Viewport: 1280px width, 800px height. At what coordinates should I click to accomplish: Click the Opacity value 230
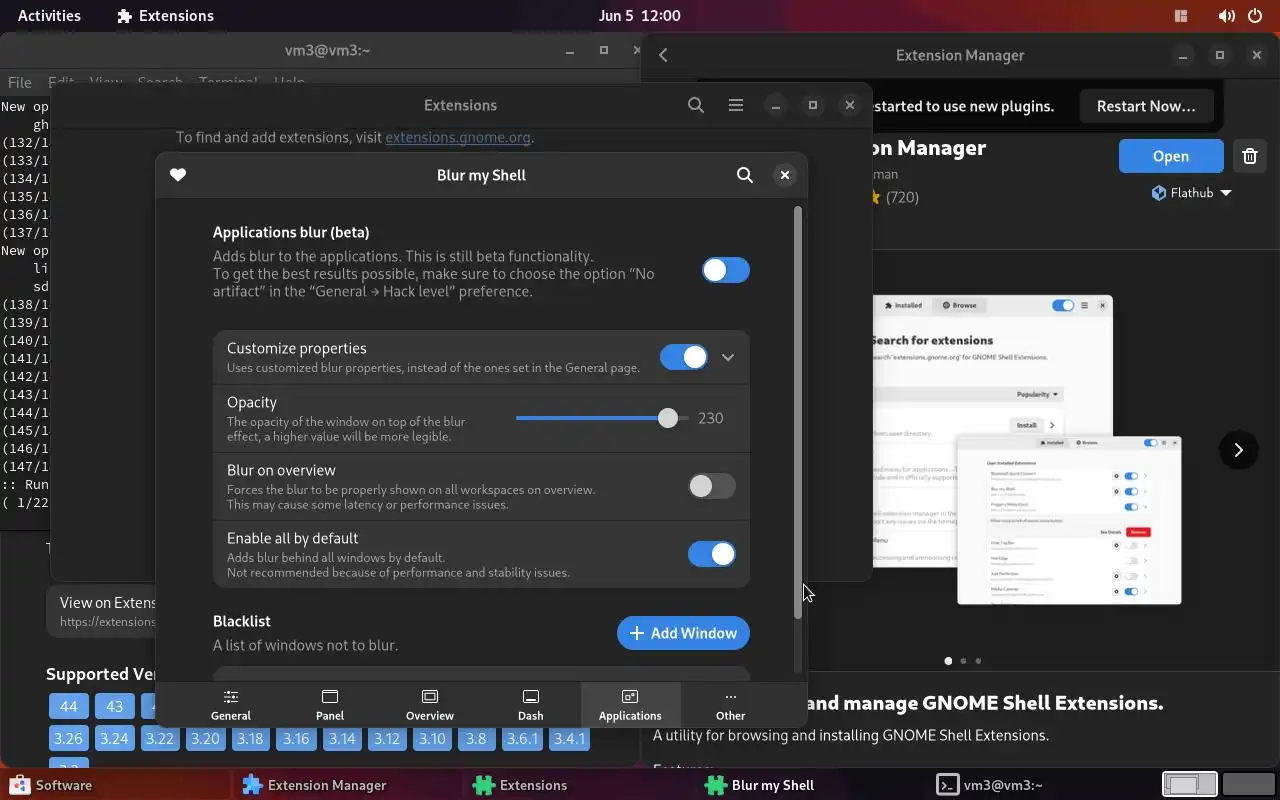(711, 418)
